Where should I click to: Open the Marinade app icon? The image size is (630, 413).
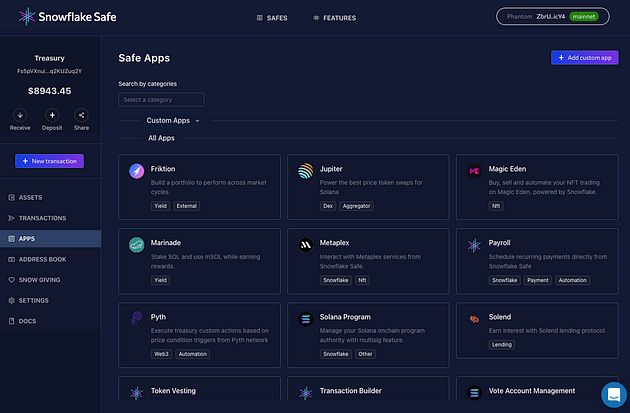pos(137,245)
